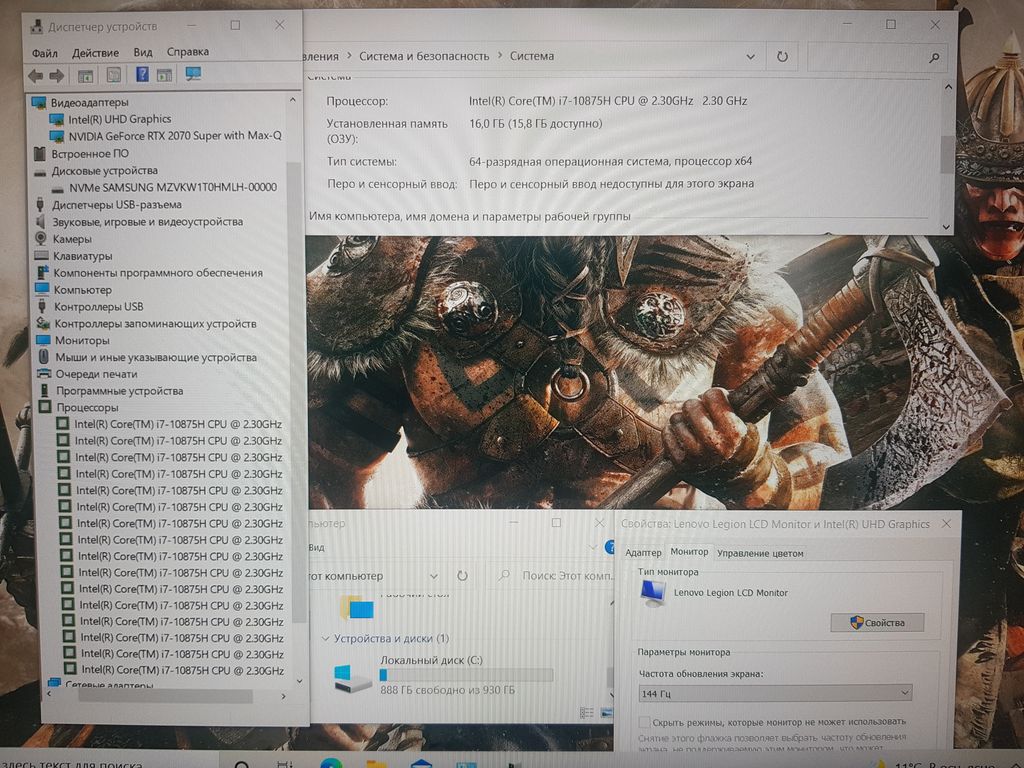1024x768 pixels.
Task: Open address history dropdown in System window
Action: click(757, 57)
